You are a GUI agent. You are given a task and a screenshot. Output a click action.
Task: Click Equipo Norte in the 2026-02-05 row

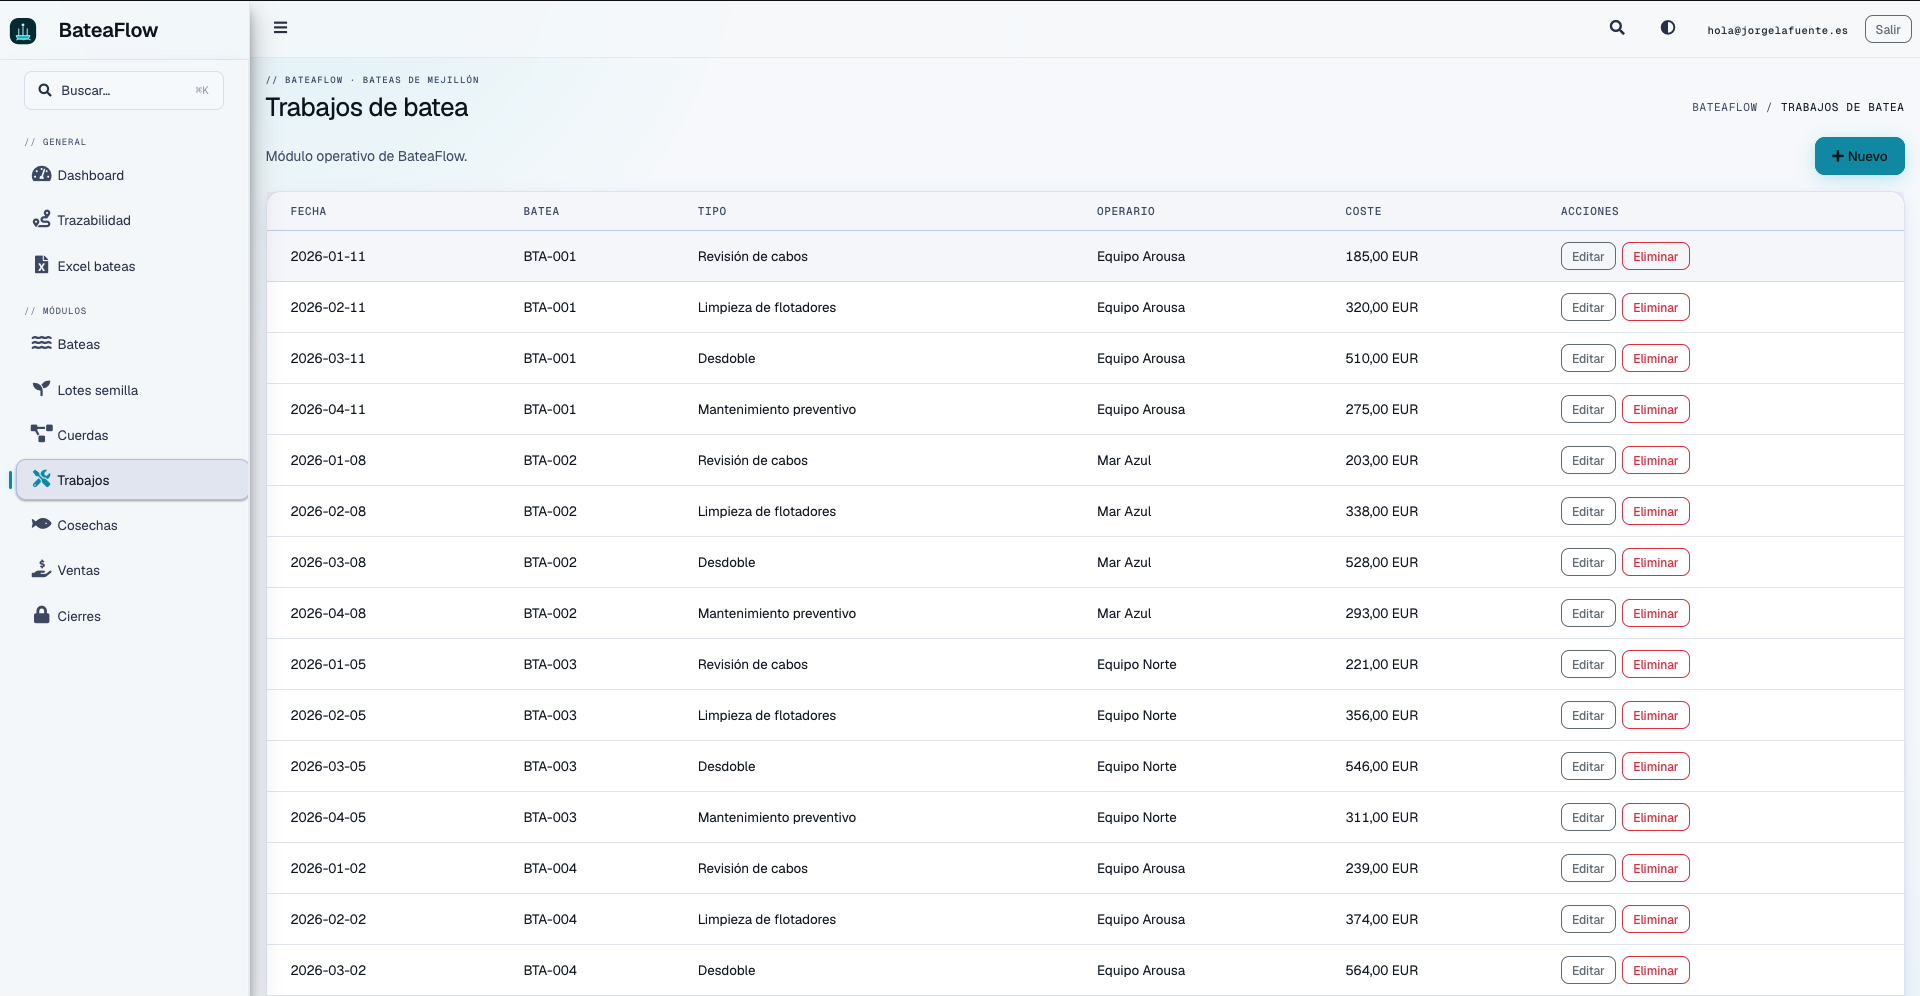click(1136, 715)
